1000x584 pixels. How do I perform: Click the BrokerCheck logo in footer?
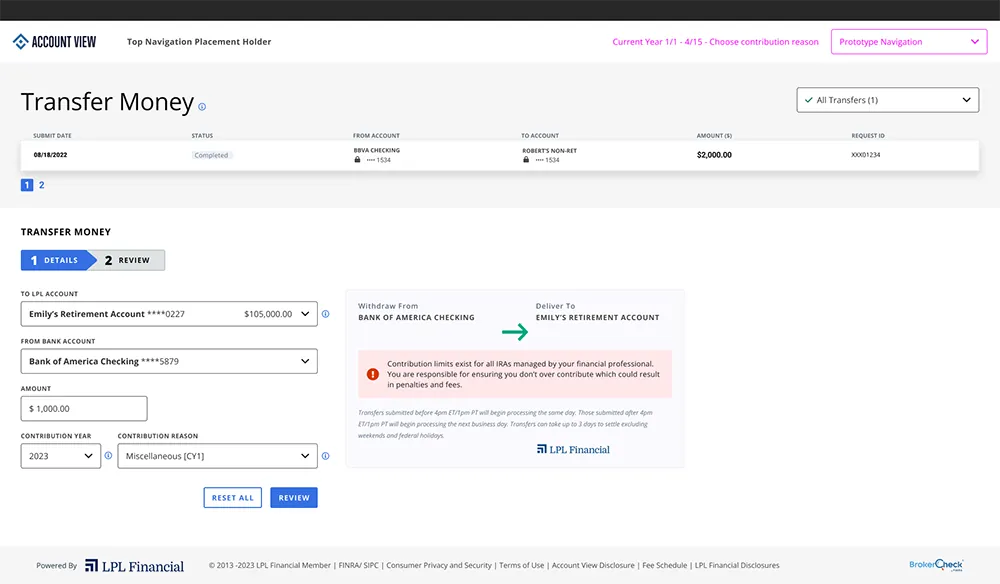click(936, 564)
